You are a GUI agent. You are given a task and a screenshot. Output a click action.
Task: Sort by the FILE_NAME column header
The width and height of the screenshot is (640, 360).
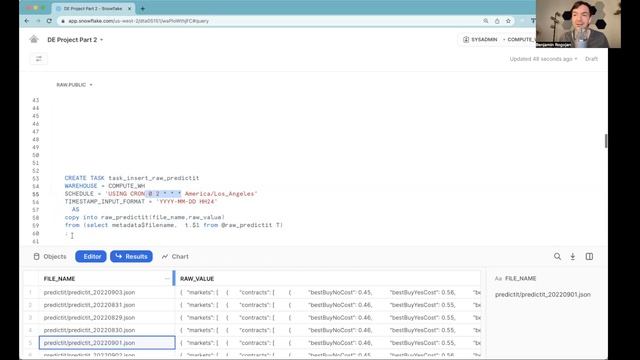click(59, 278)
